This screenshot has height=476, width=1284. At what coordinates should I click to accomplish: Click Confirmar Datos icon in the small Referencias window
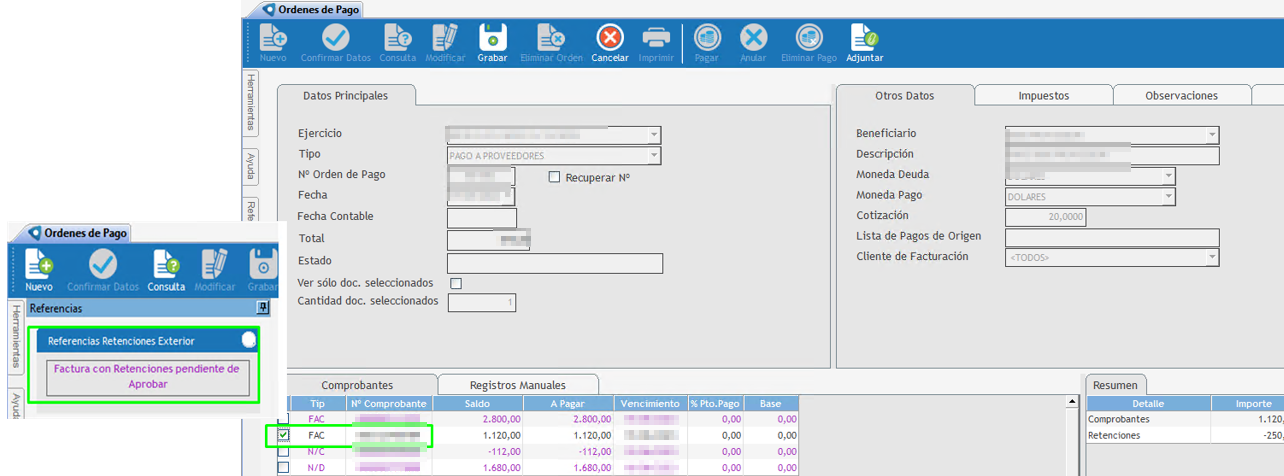click(103, 264)
